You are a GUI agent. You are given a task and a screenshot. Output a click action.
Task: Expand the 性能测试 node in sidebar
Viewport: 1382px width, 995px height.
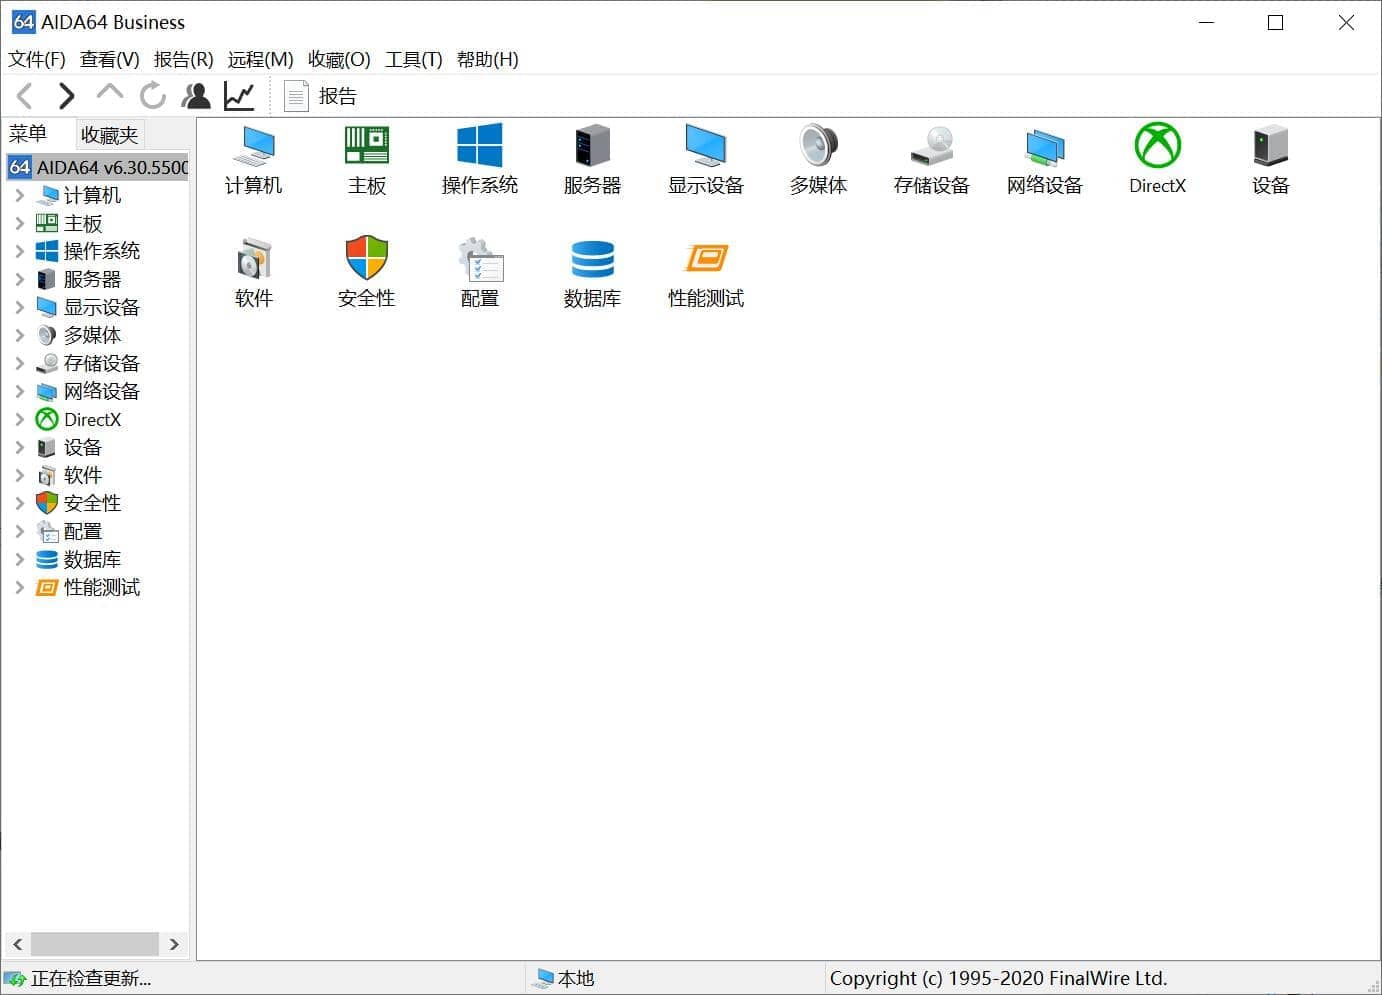pyautogui.click(x=20, y=587)
